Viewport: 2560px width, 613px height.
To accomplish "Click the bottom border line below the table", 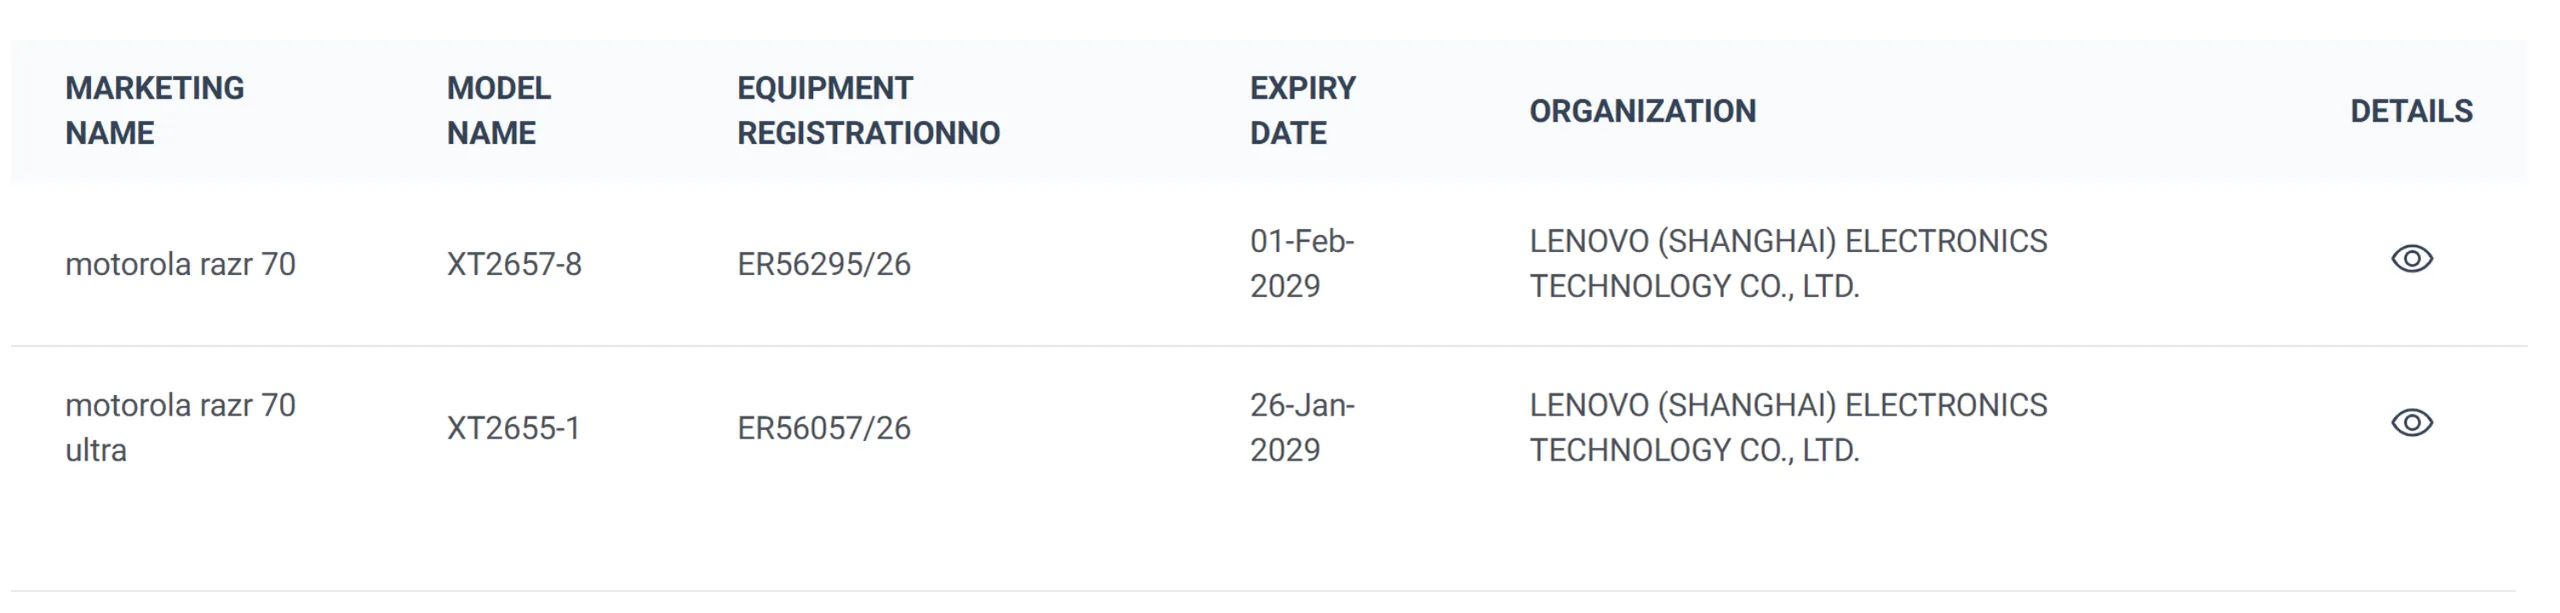I will pos(1268,591).
